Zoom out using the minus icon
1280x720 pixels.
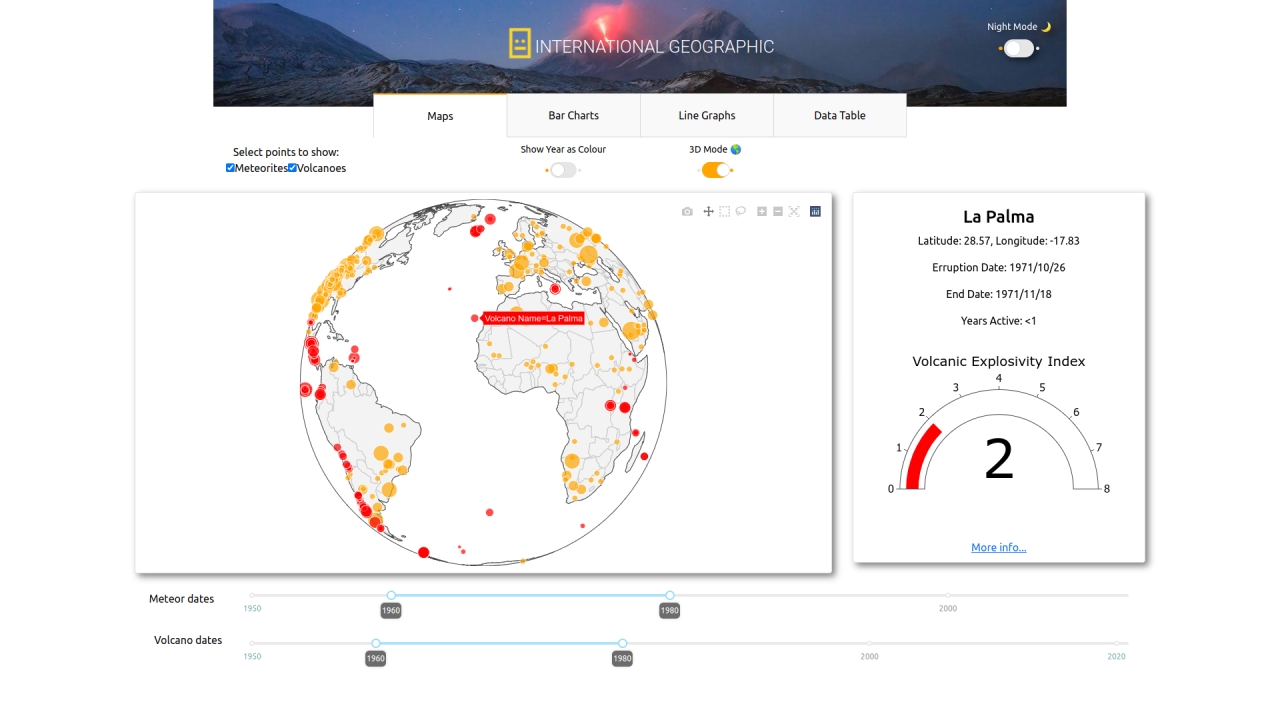[778, 211]
